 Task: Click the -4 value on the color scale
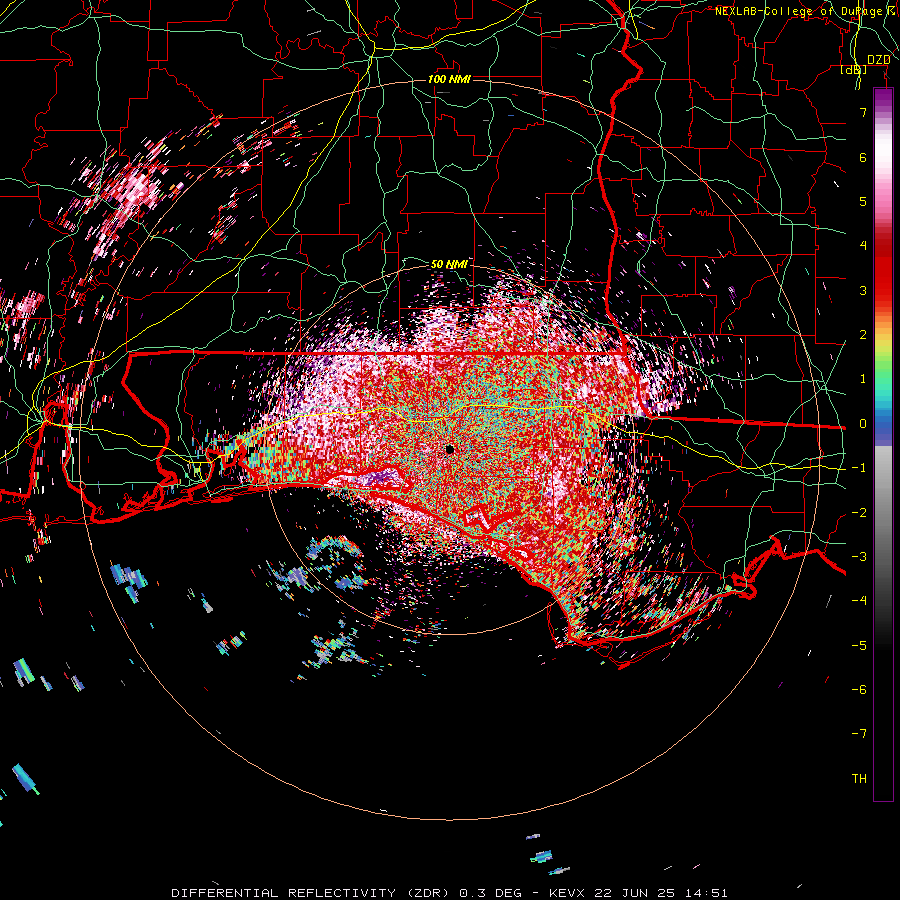click(x=859, y=601)
